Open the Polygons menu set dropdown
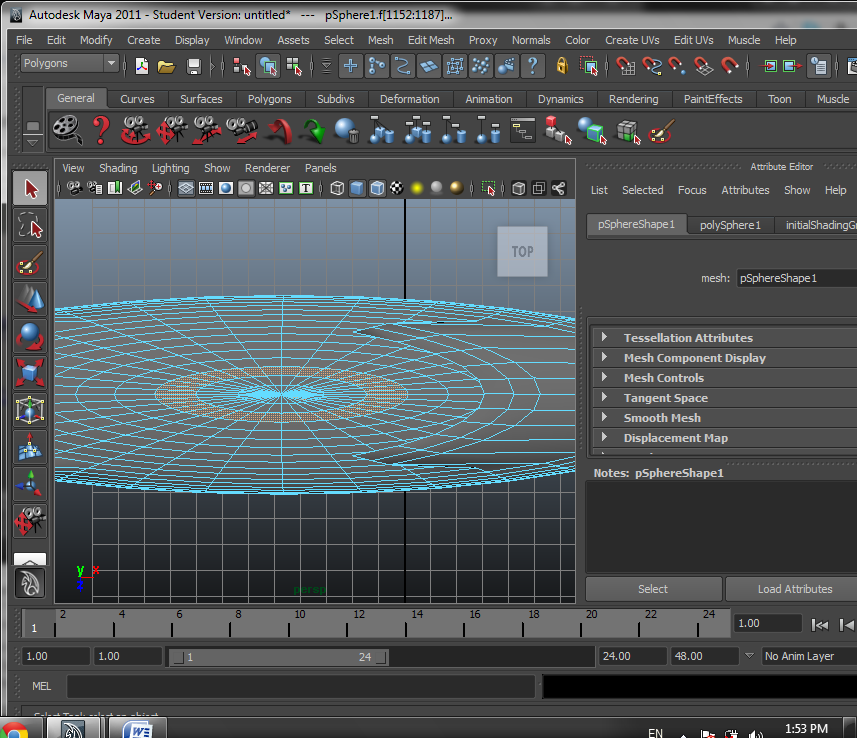The image size is (857, 738). click(x=69, y=63)
